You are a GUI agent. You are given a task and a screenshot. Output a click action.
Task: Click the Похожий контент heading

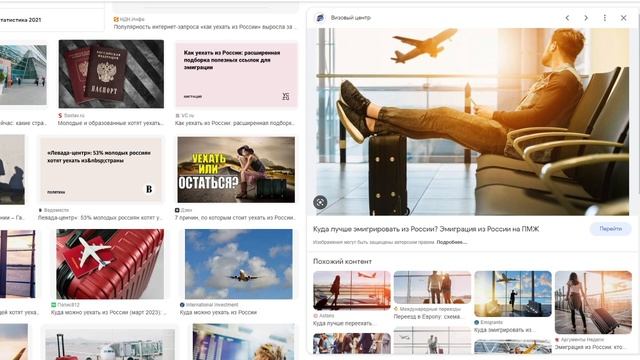(342, 261)
